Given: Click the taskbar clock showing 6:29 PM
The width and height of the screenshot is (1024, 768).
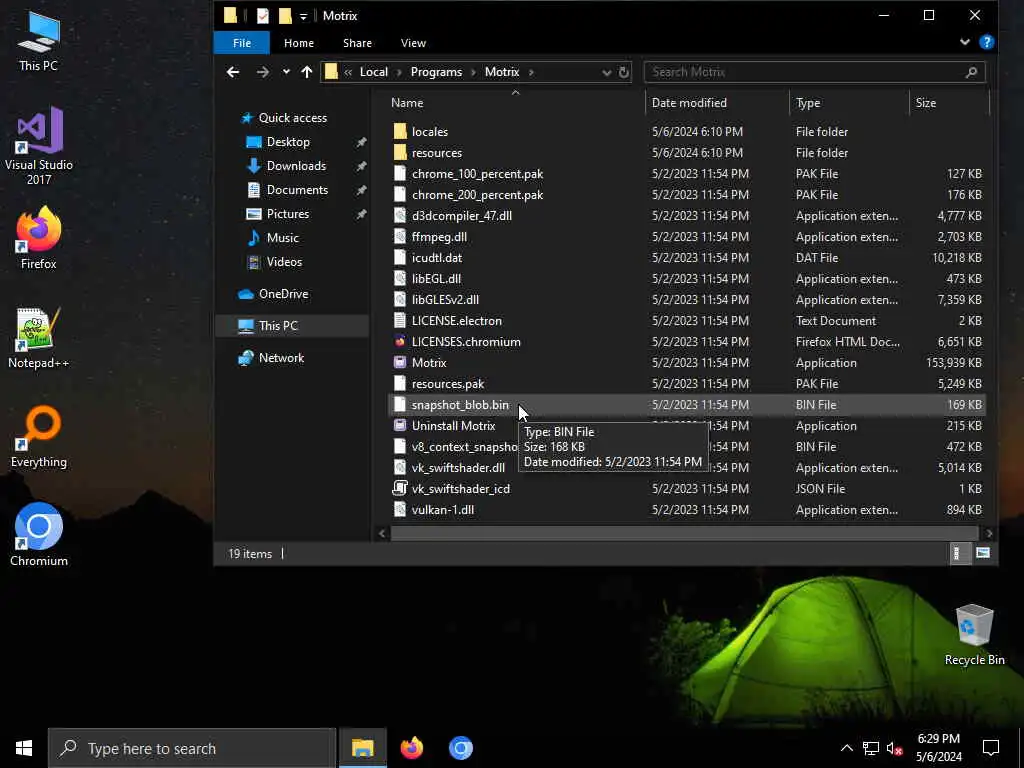Looking at the screenshot, I should point(938,748).
